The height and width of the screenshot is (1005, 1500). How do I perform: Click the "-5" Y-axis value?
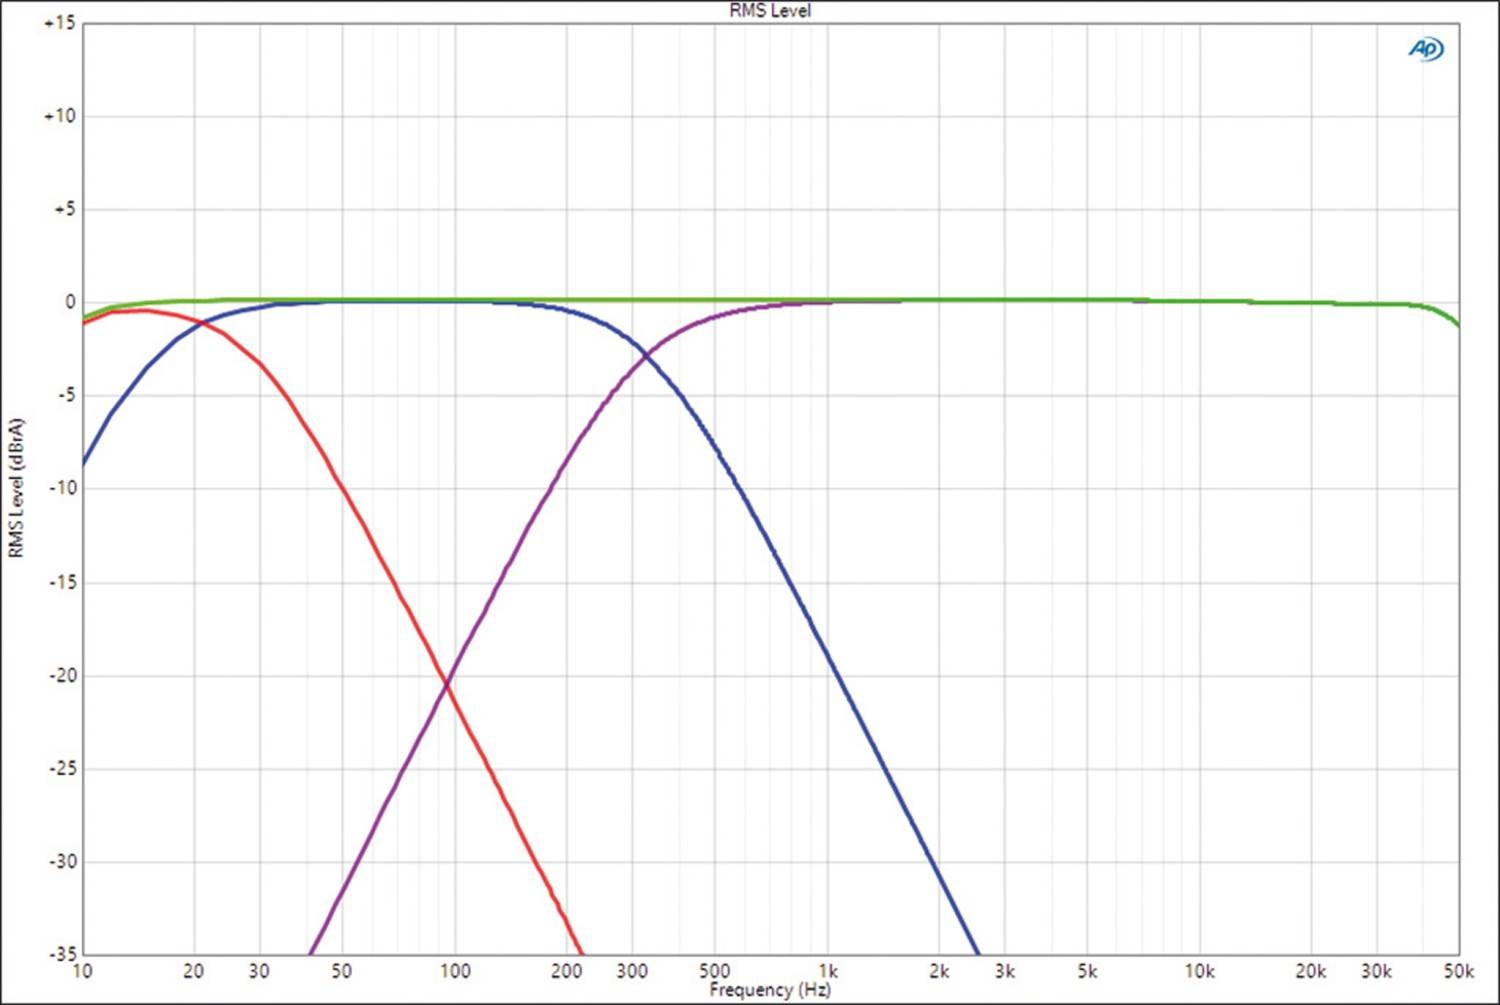[65, 395]
